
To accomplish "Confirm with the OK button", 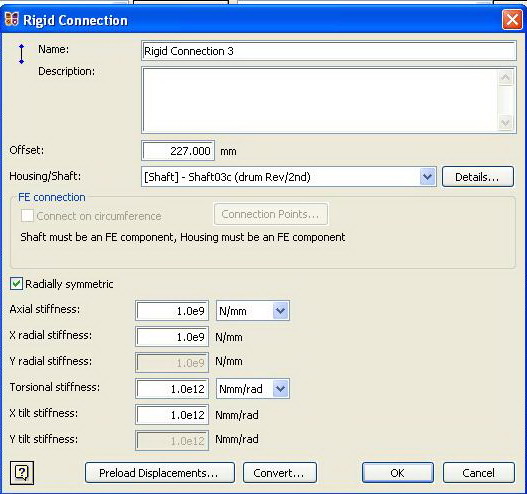I will [398, 473].
